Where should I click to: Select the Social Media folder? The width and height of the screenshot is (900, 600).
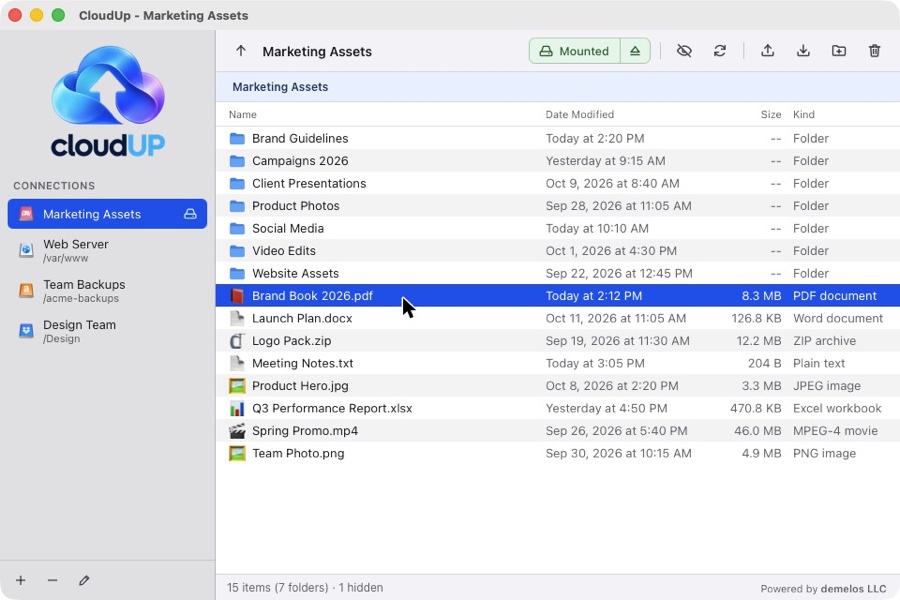point(558,229)
